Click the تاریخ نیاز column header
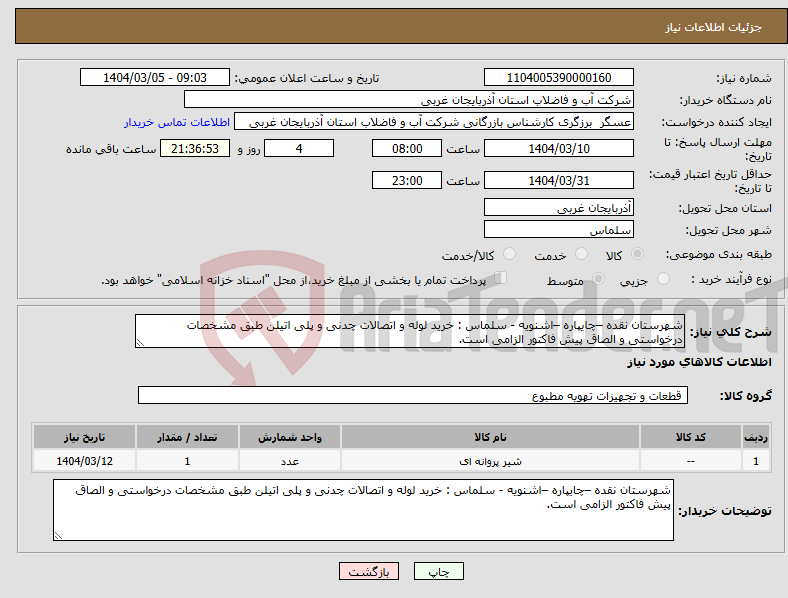This screenshot has height=598, width=788. point(84,437)
